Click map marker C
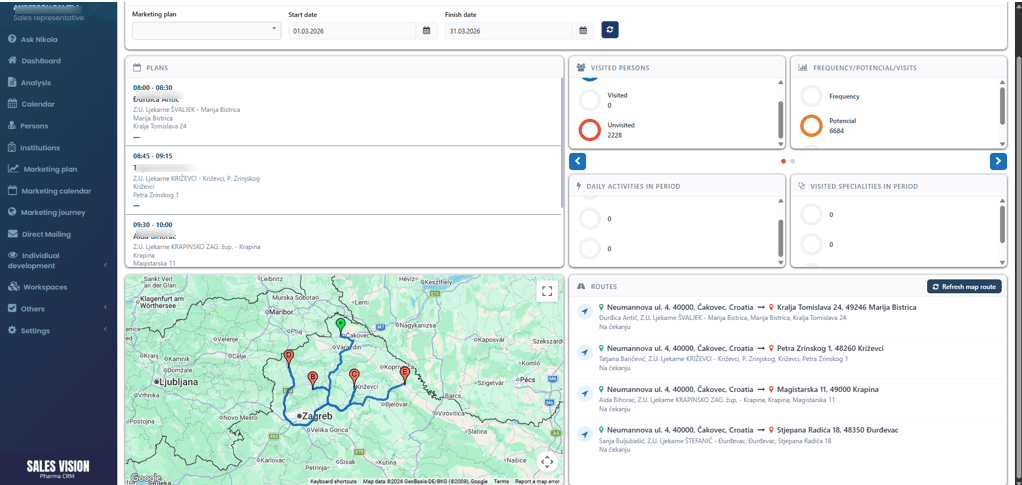This screenshot has width=1022, height=485. (x=354, y=377)
